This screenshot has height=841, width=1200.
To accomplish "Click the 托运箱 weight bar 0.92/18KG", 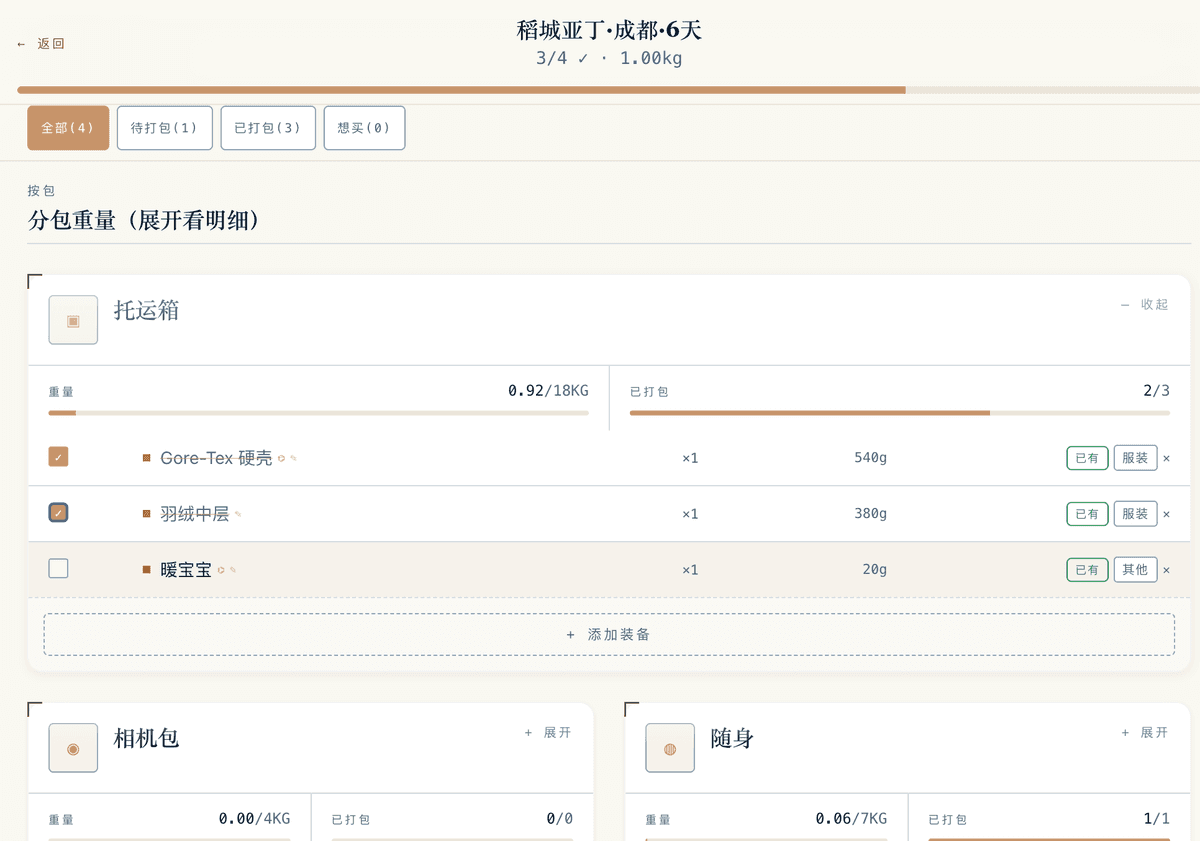I will 318,412.
